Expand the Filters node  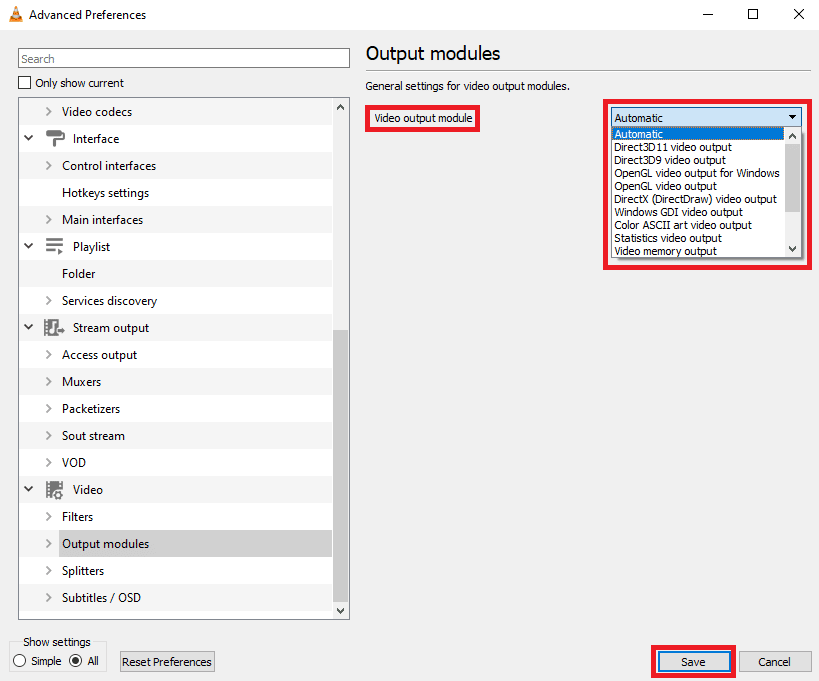[49, 516]
